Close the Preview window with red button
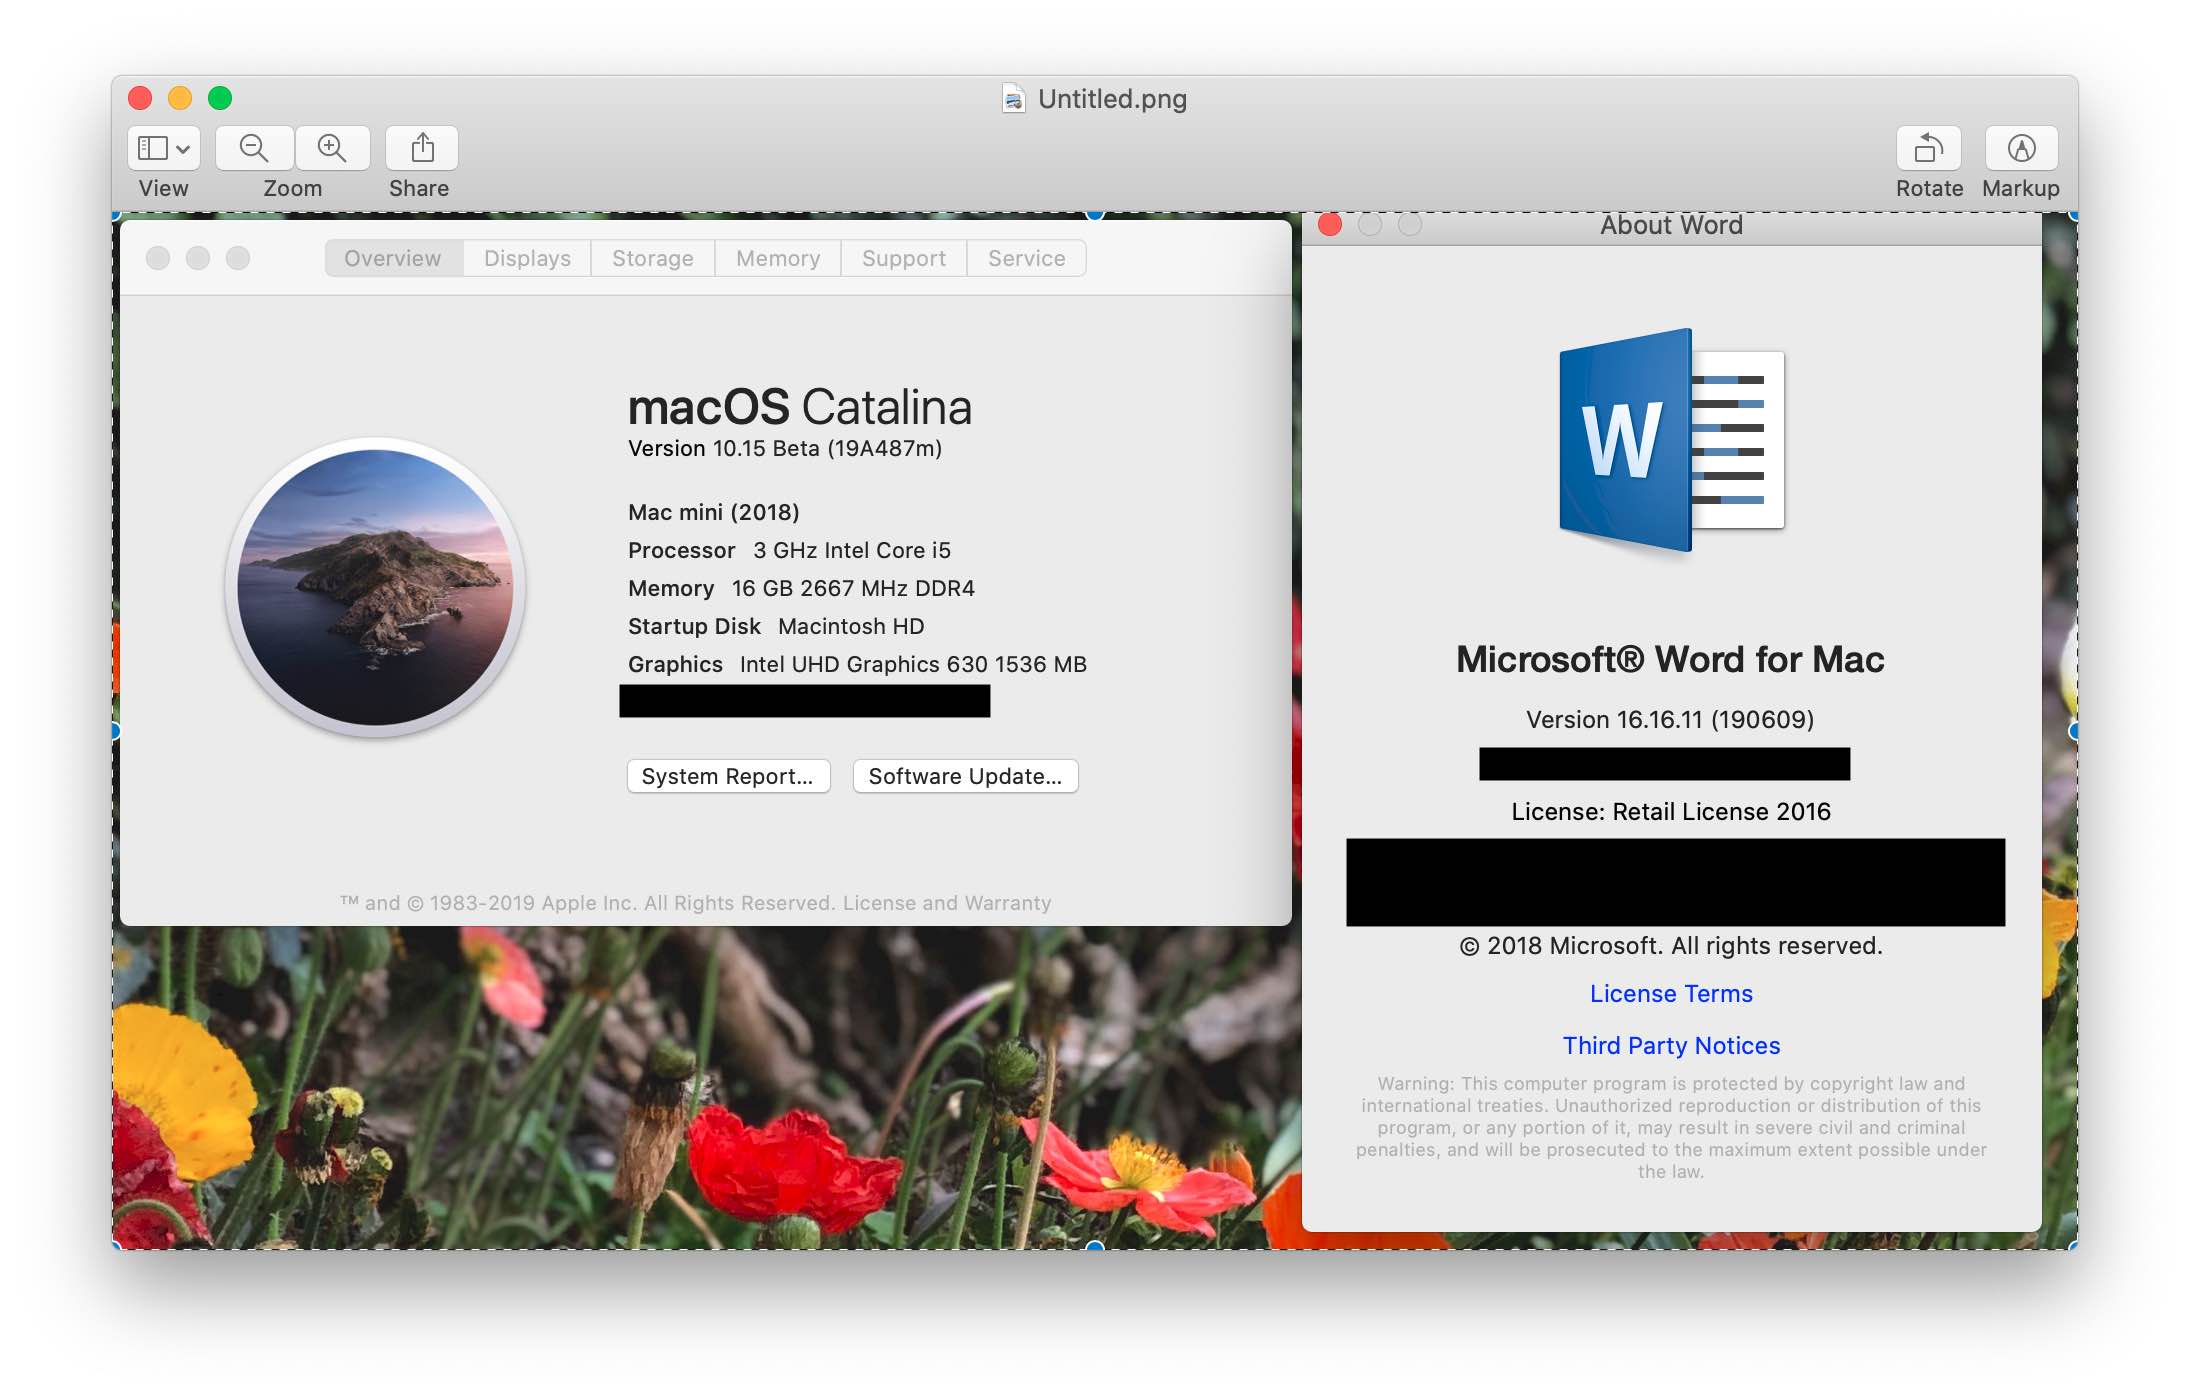Image resolution: width=2190 pixels, height=1398 pixels. (x=140, y=98)
